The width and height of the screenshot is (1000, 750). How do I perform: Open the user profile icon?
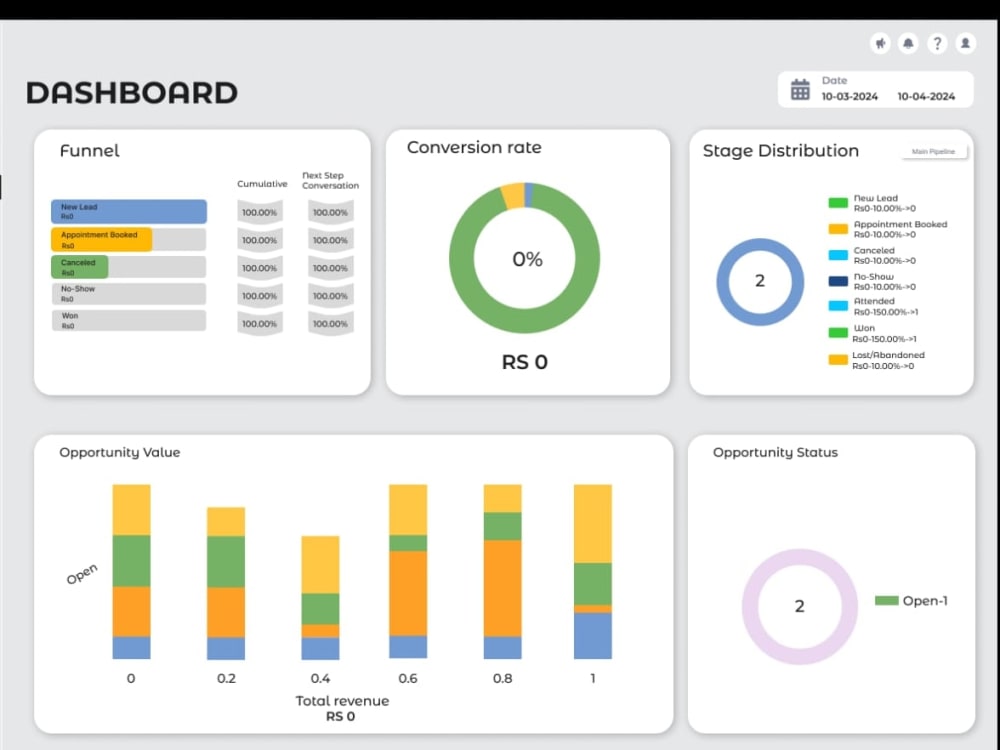(x=966, y=43)
